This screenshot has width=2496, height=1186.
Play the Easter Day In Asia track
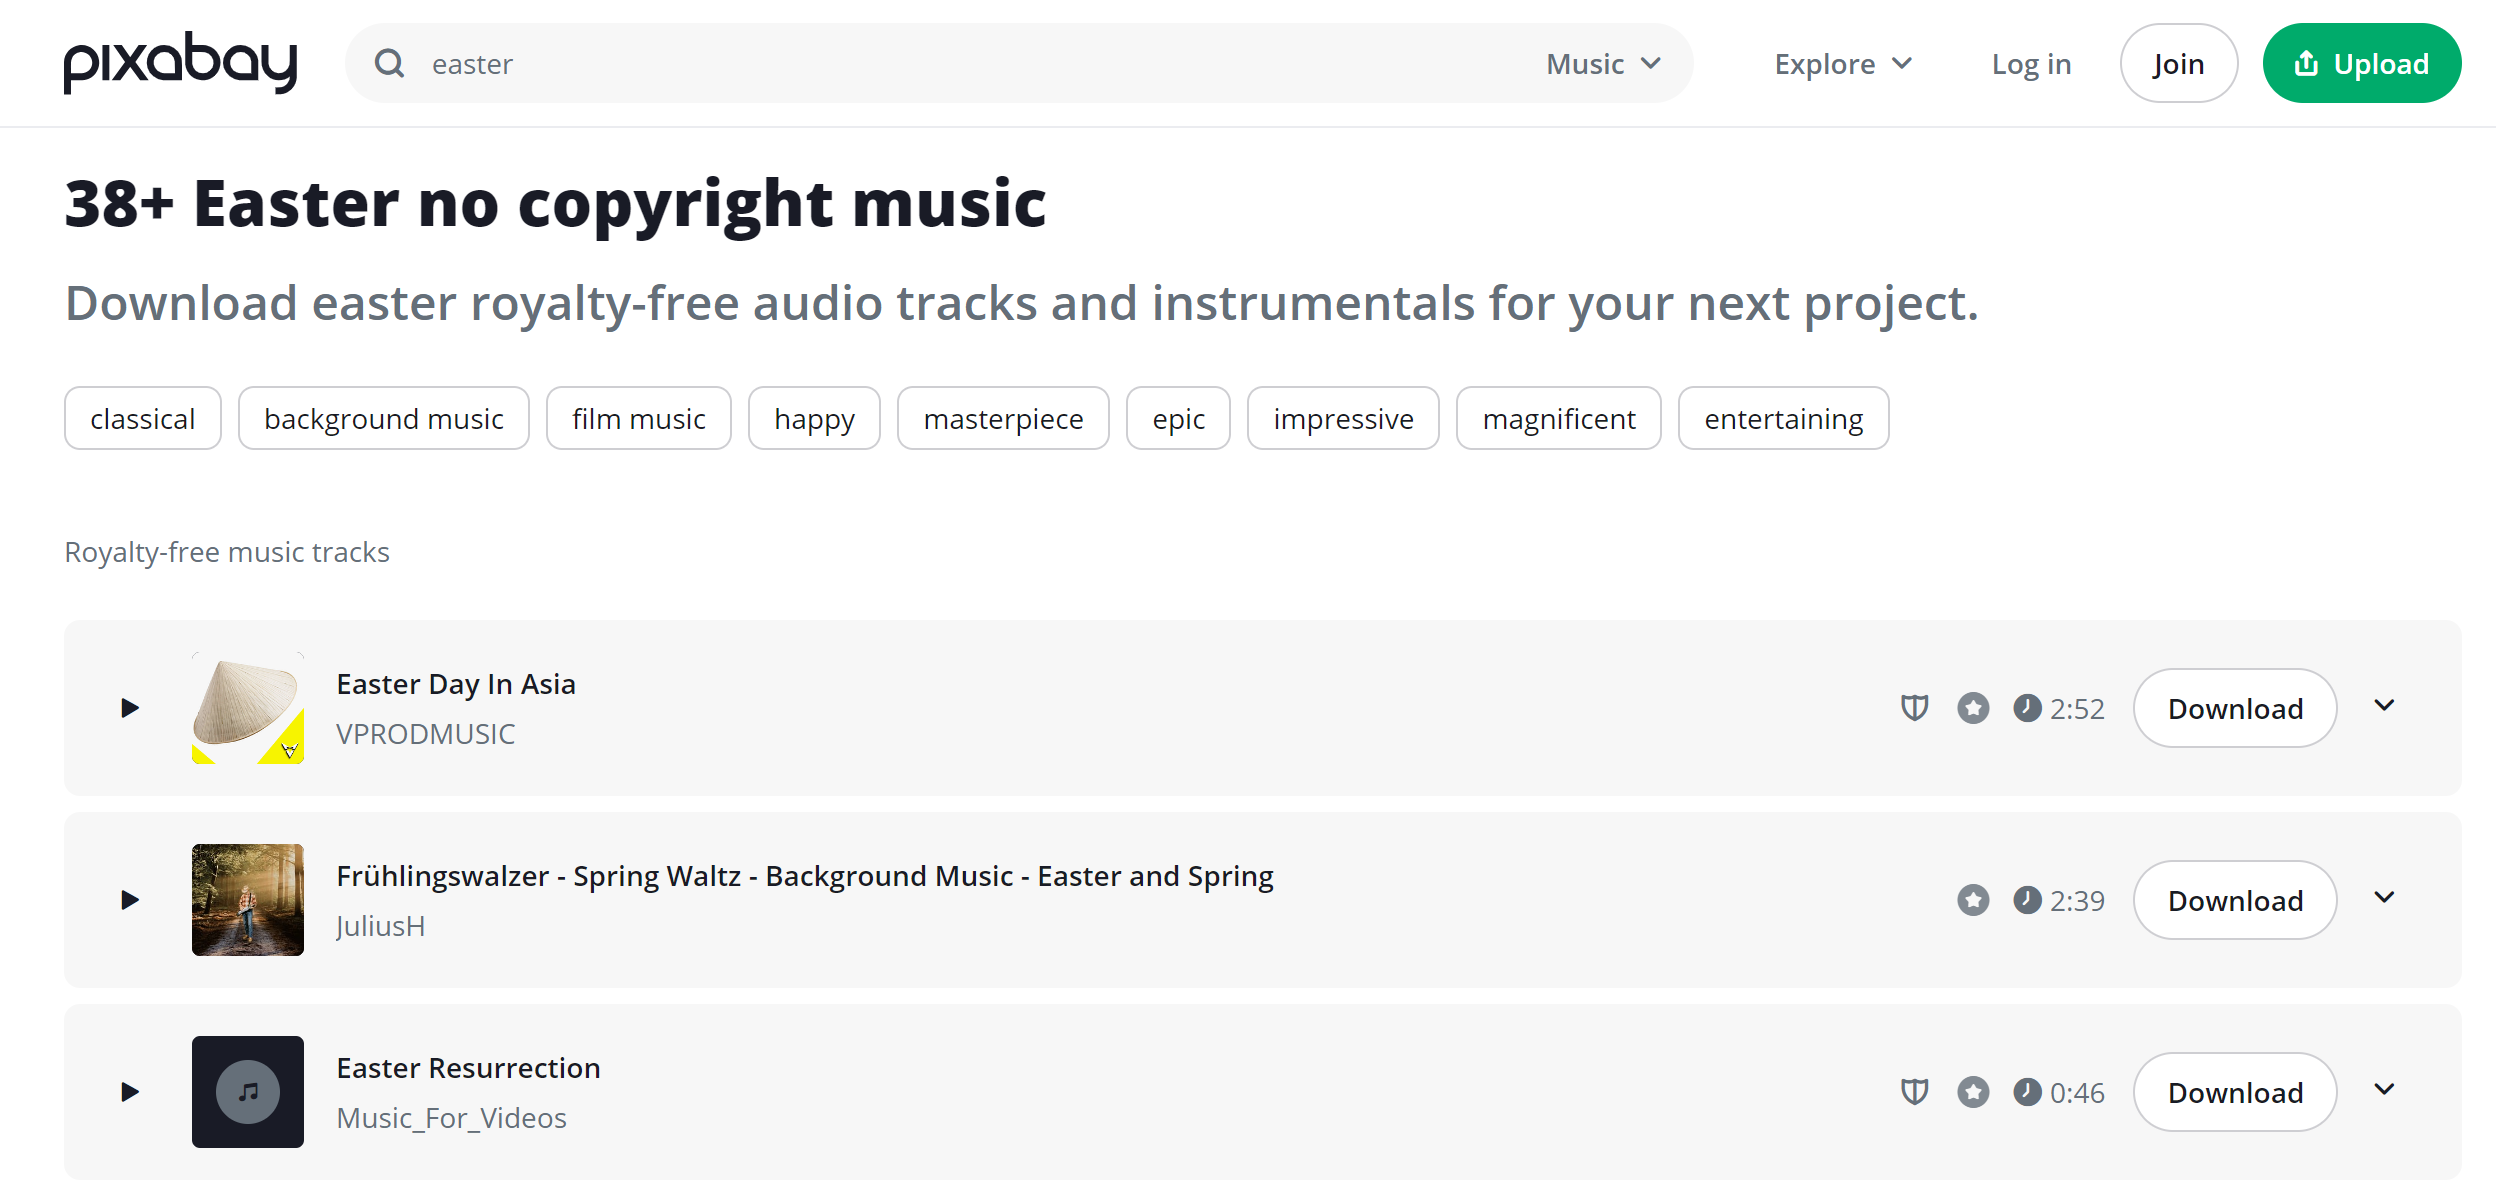tap(130, 708)
